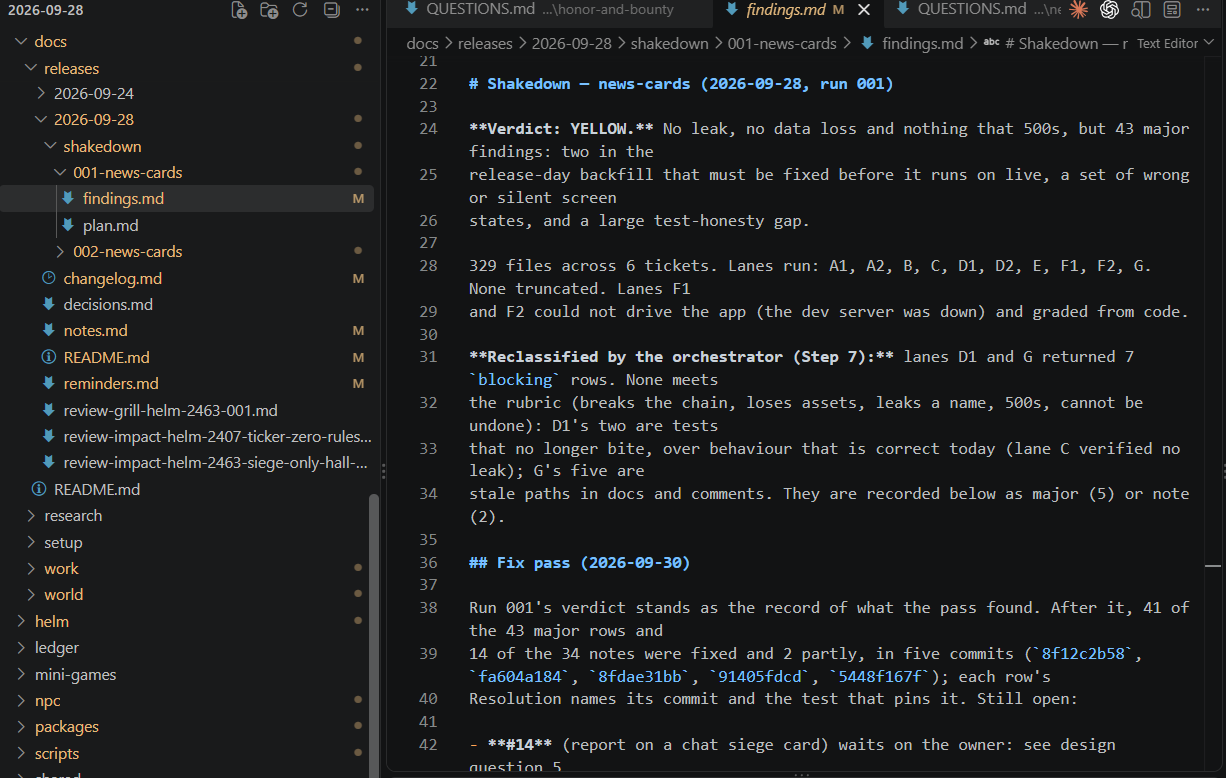Create a new file in Explorer
This screenshot has width=1226, height=778.
coord(239,11)
